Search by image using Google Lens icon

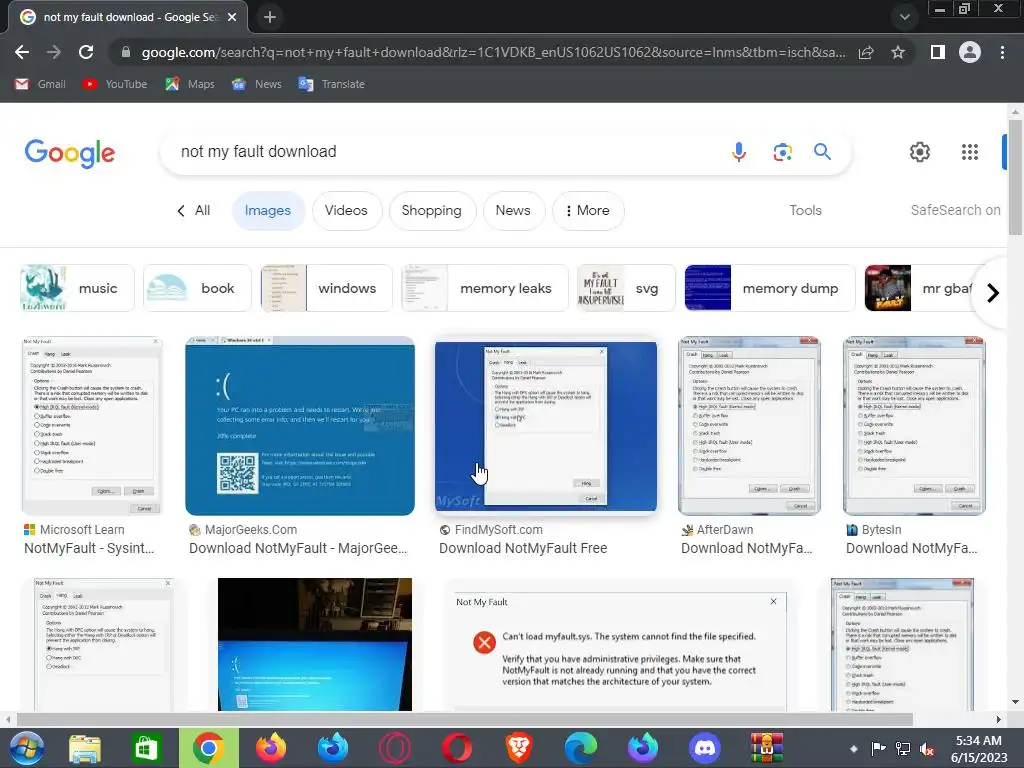pyautogui.click(x=782, y=152)
